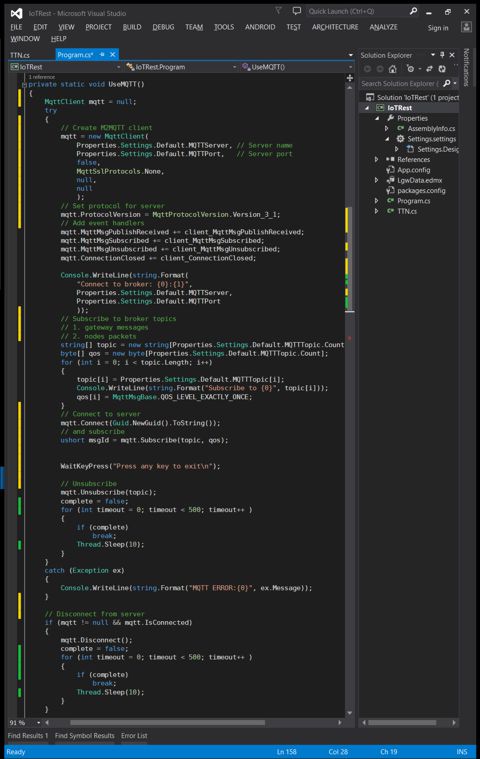Click the Visual Studio logo icon
The width and height of the screenshot is (480, 759).
[x=16, y=14]
